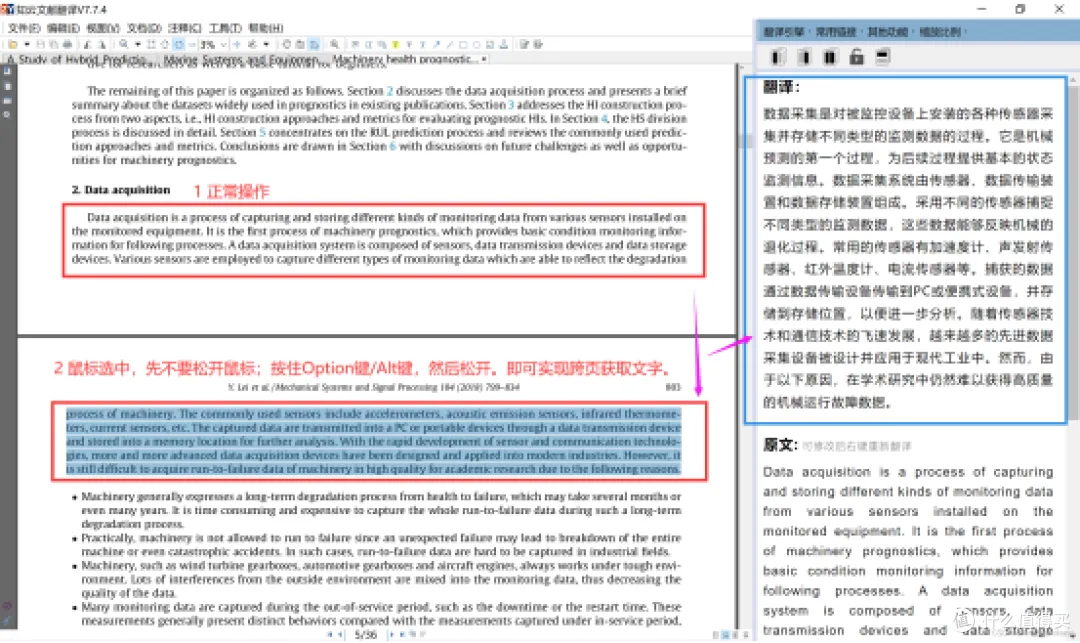Click the next page arrow at bottom
This screenshot has width=1080, height=643.
point(392,635)
